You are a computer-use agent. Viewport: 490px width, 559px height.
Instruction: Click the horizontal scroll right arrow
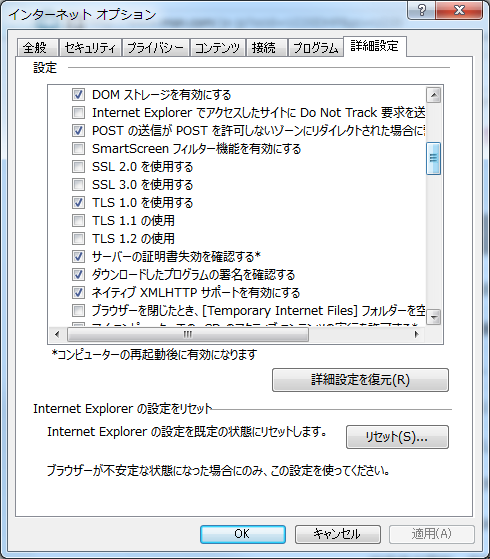click(x=416, y=334)
